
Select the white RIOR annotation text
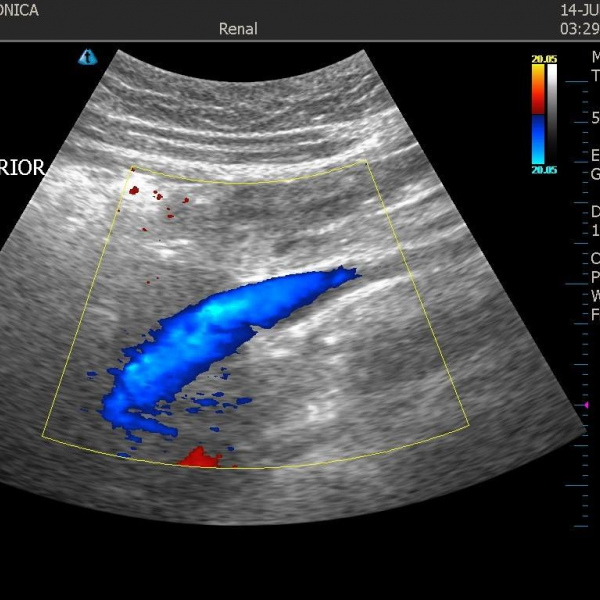(x=22, y=168)
